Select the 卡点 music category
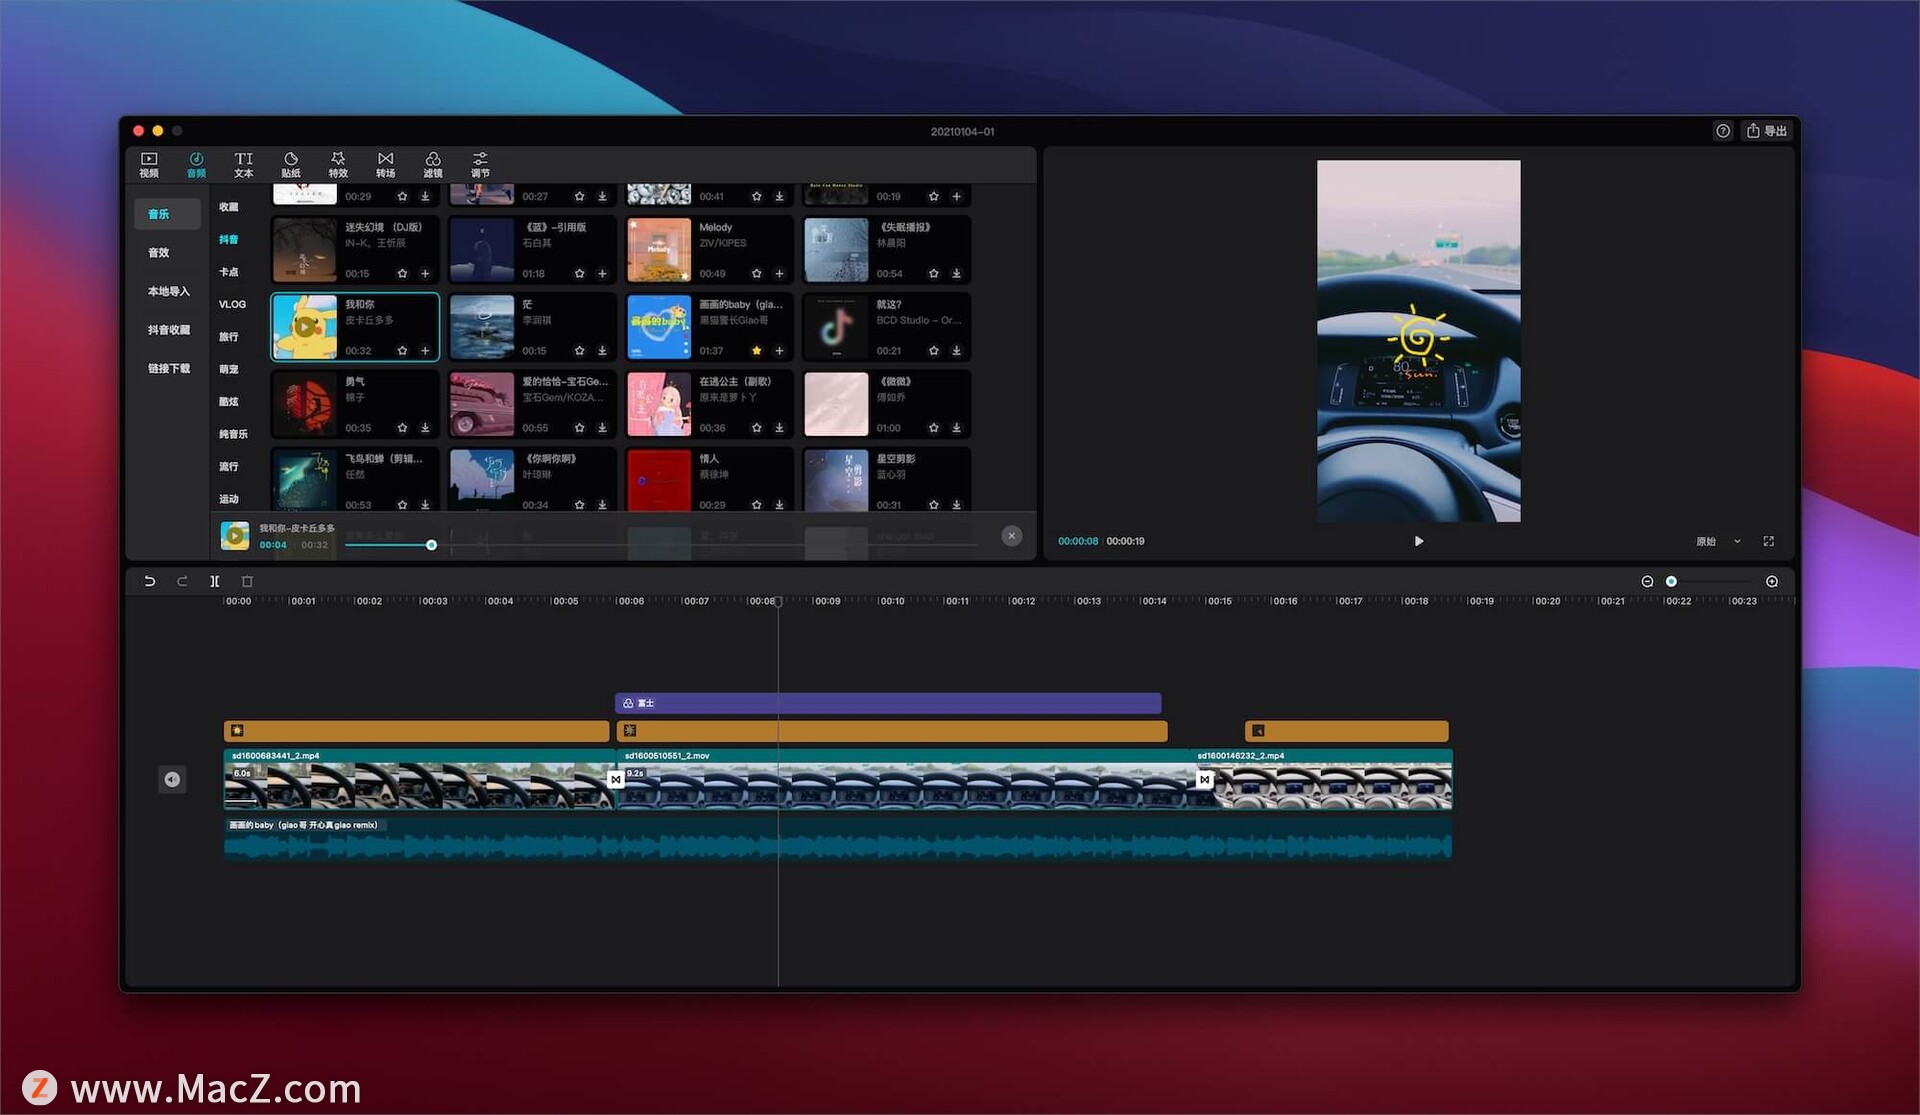This screenshot has width=1920, height=1115. click(x=229, y=272)
